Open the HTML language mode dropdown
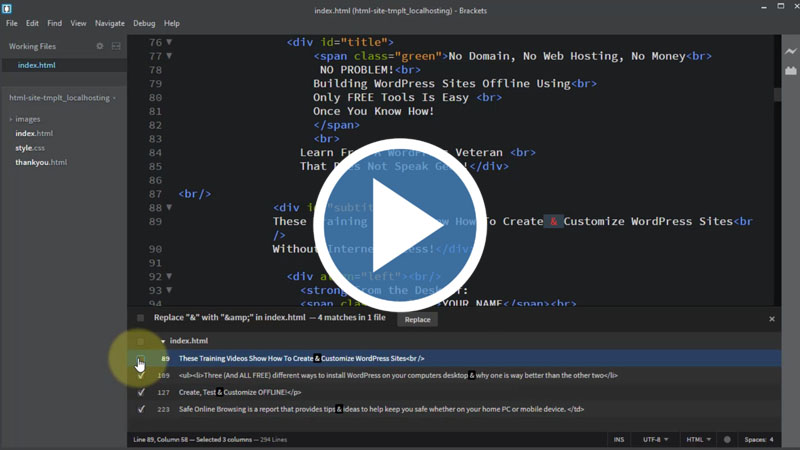 click(x=696, y=440)
